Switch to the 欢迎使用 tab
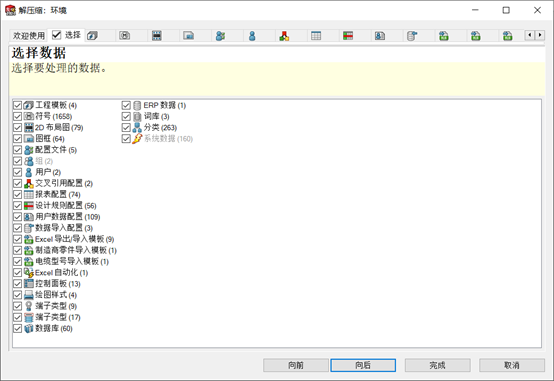554x381 pixels. point(29,36)
